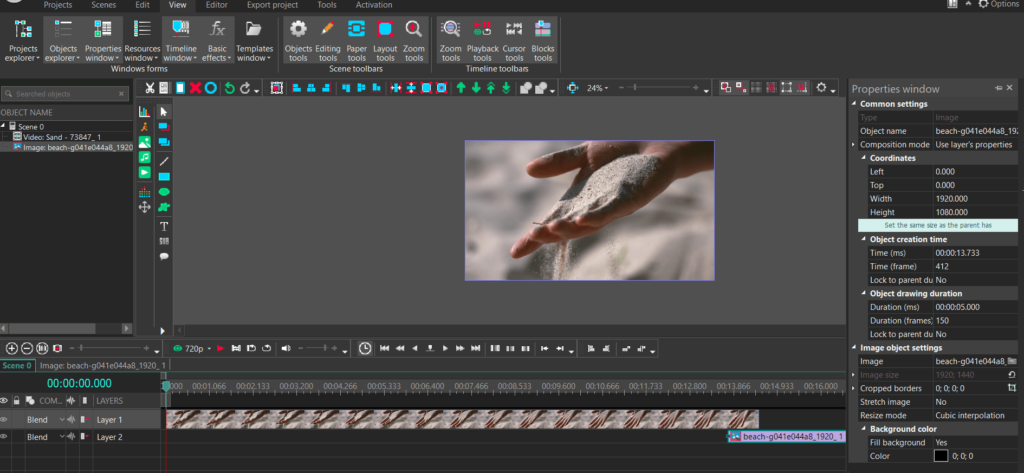The height and width of the screenshot is (473, 1024).
Task: Switch to the Editor tab
Action: pos(217,5)
